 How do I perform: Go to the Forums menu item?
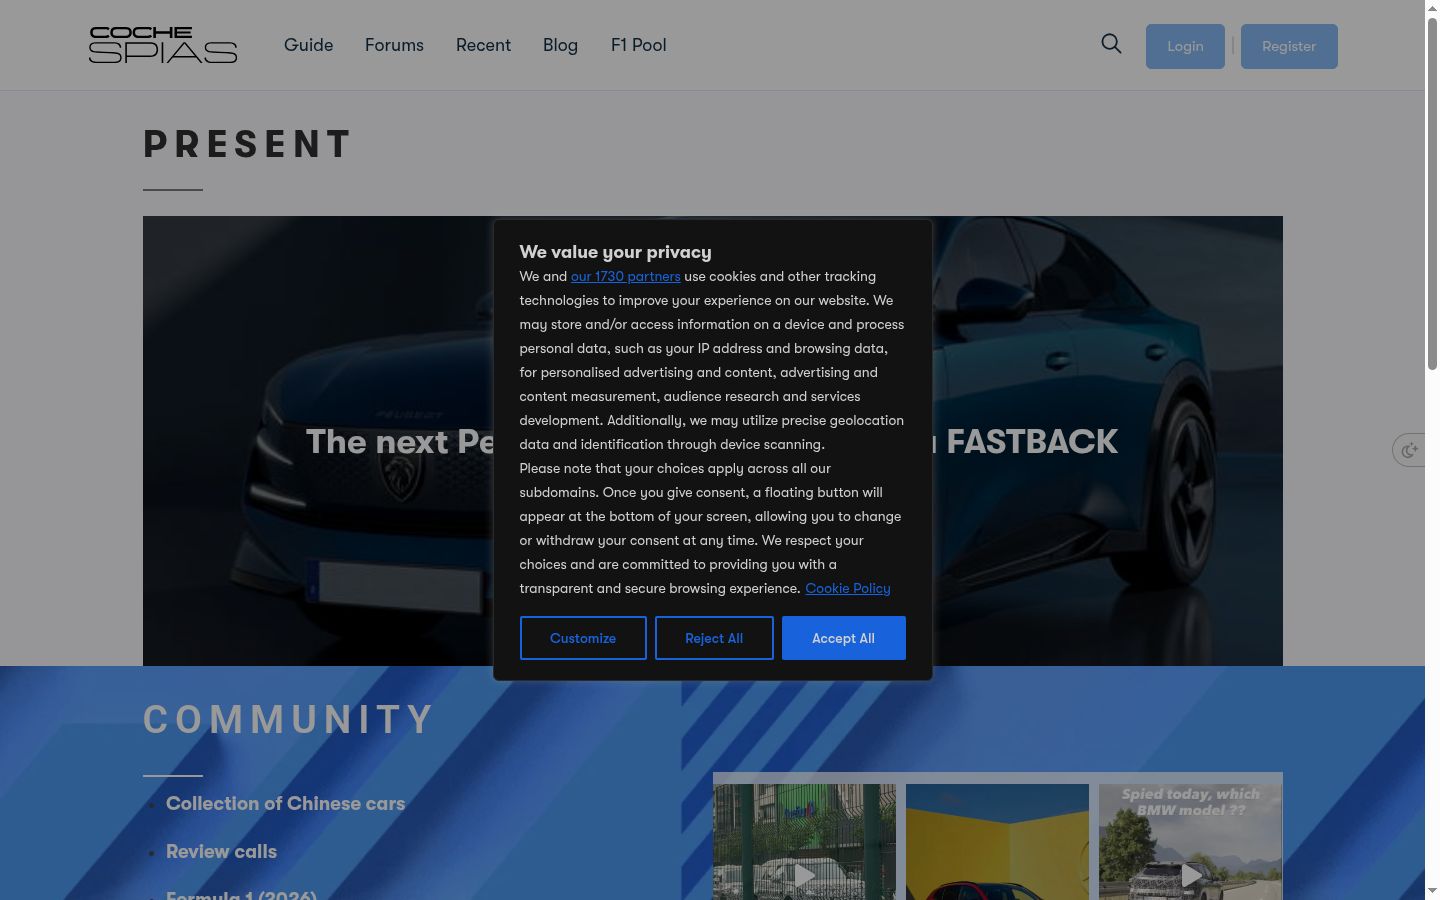394,45
